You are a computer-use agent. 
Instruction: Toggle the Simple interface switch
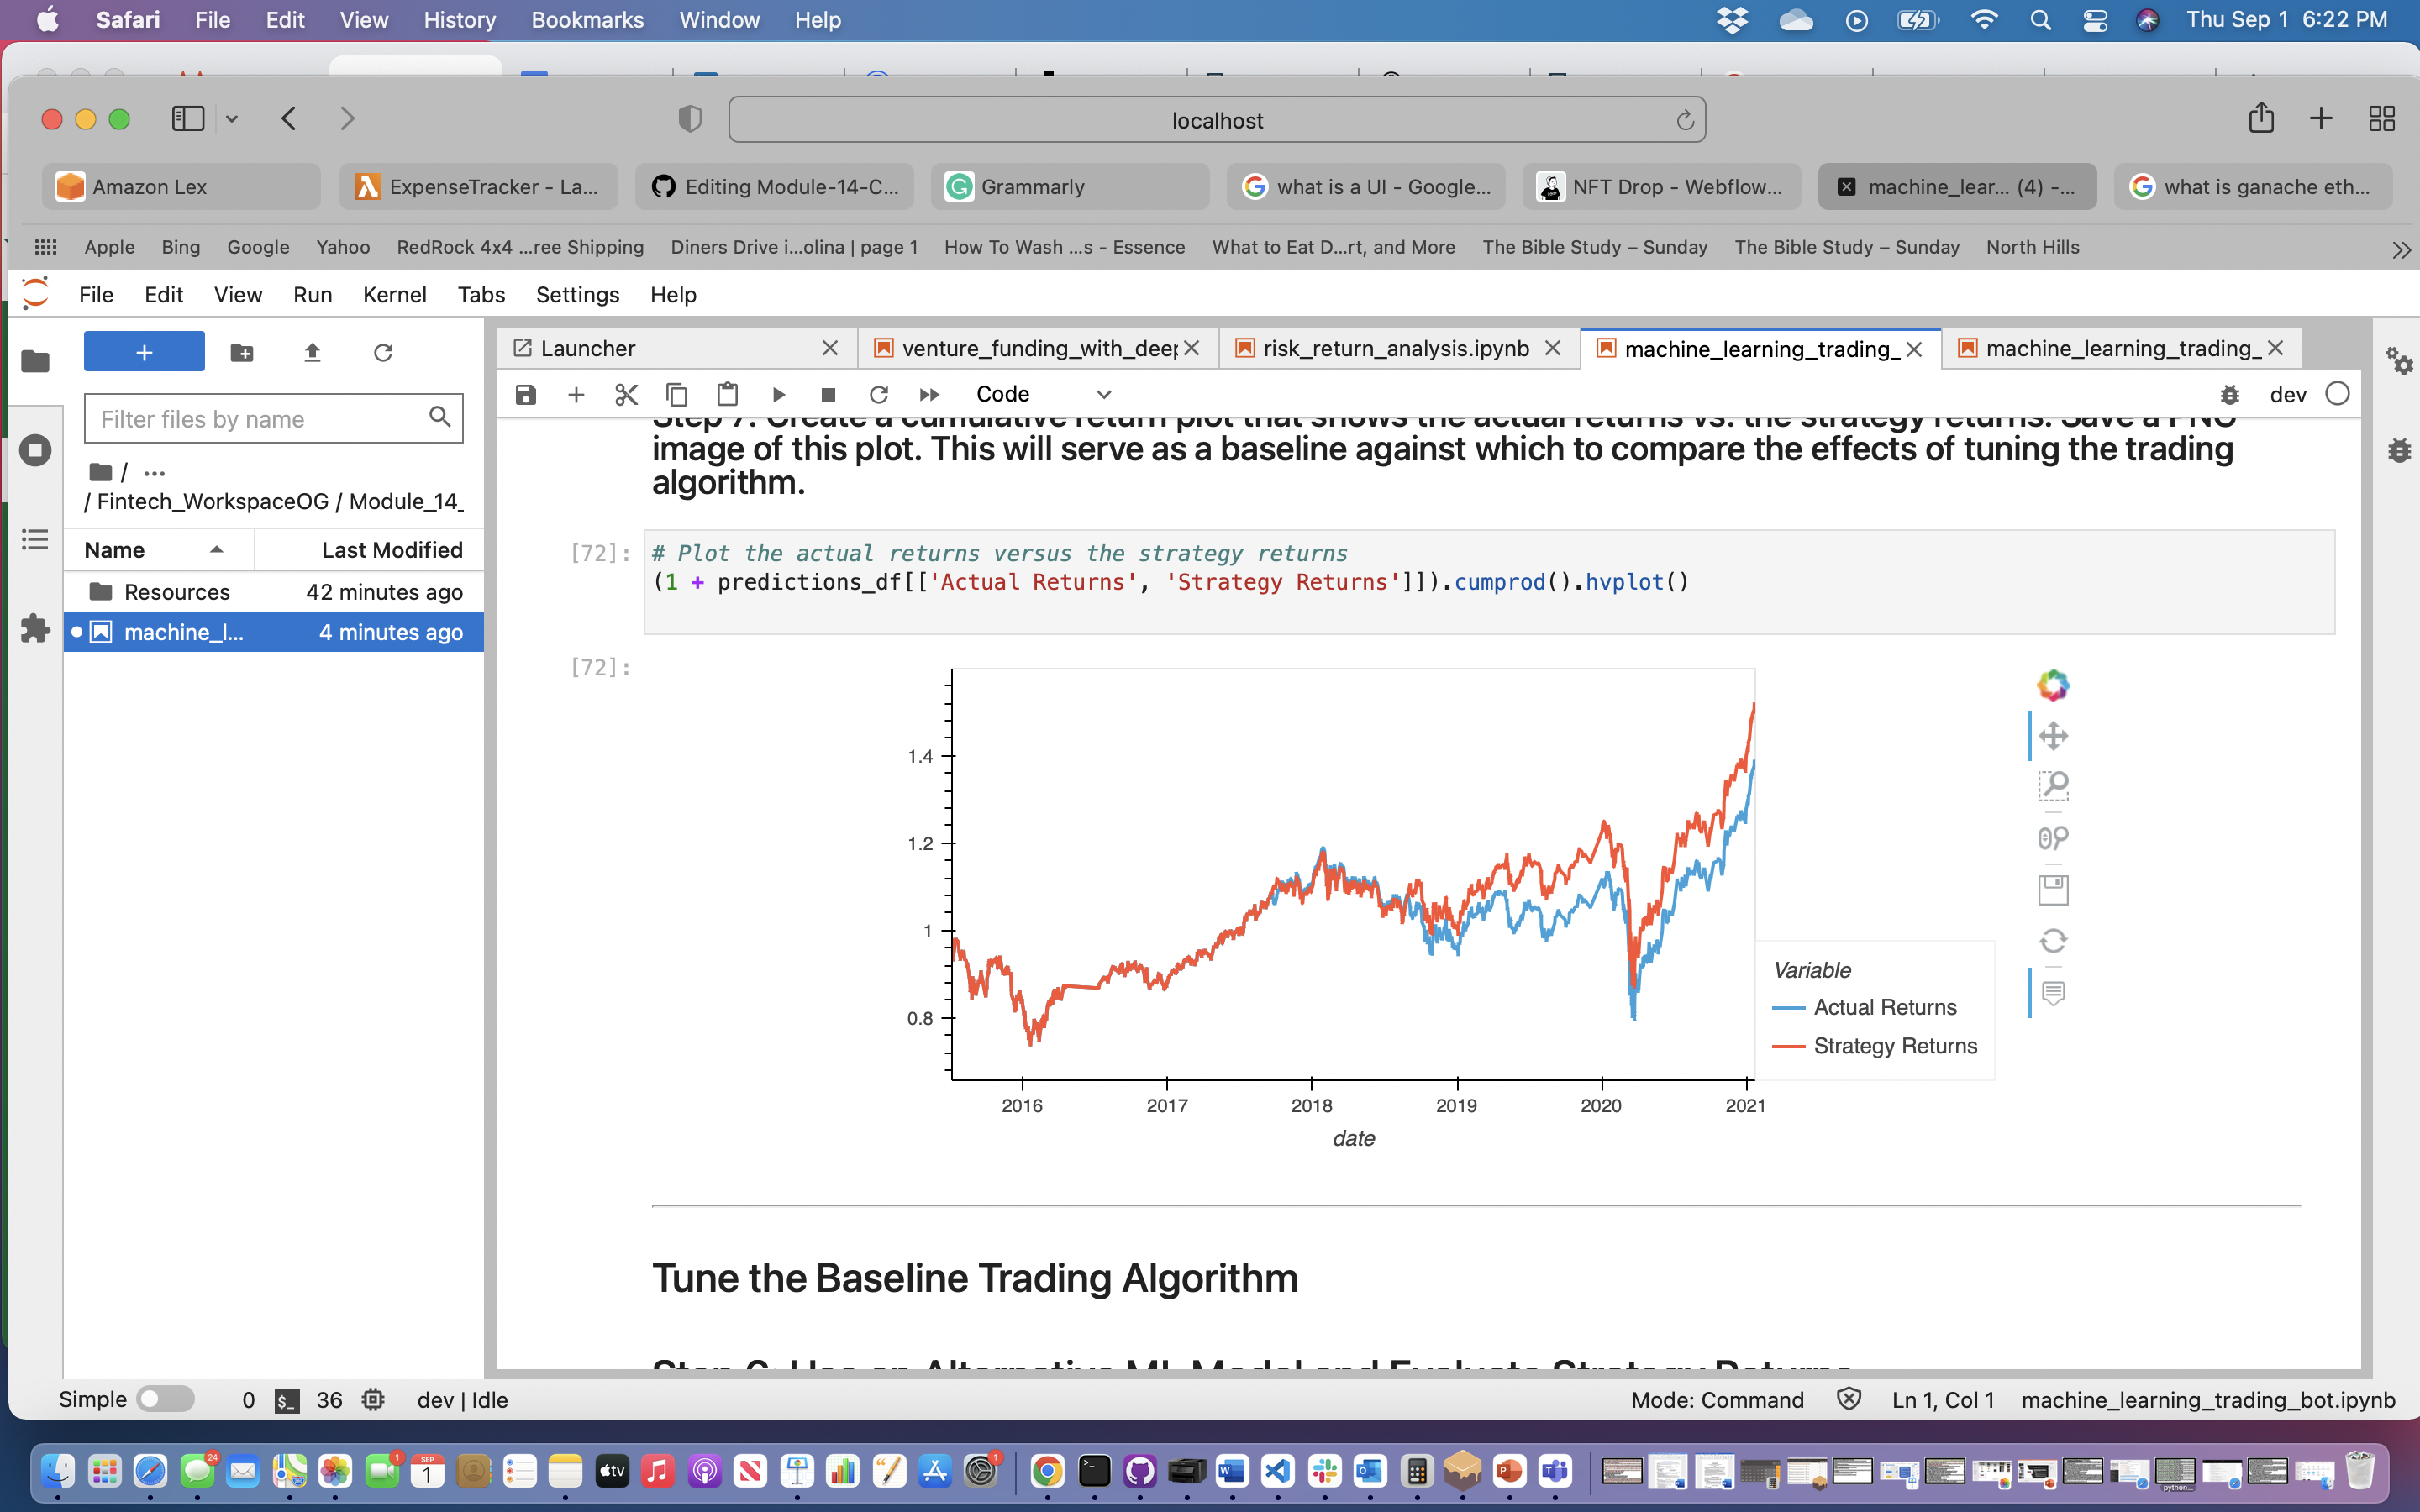point(166,1399)
